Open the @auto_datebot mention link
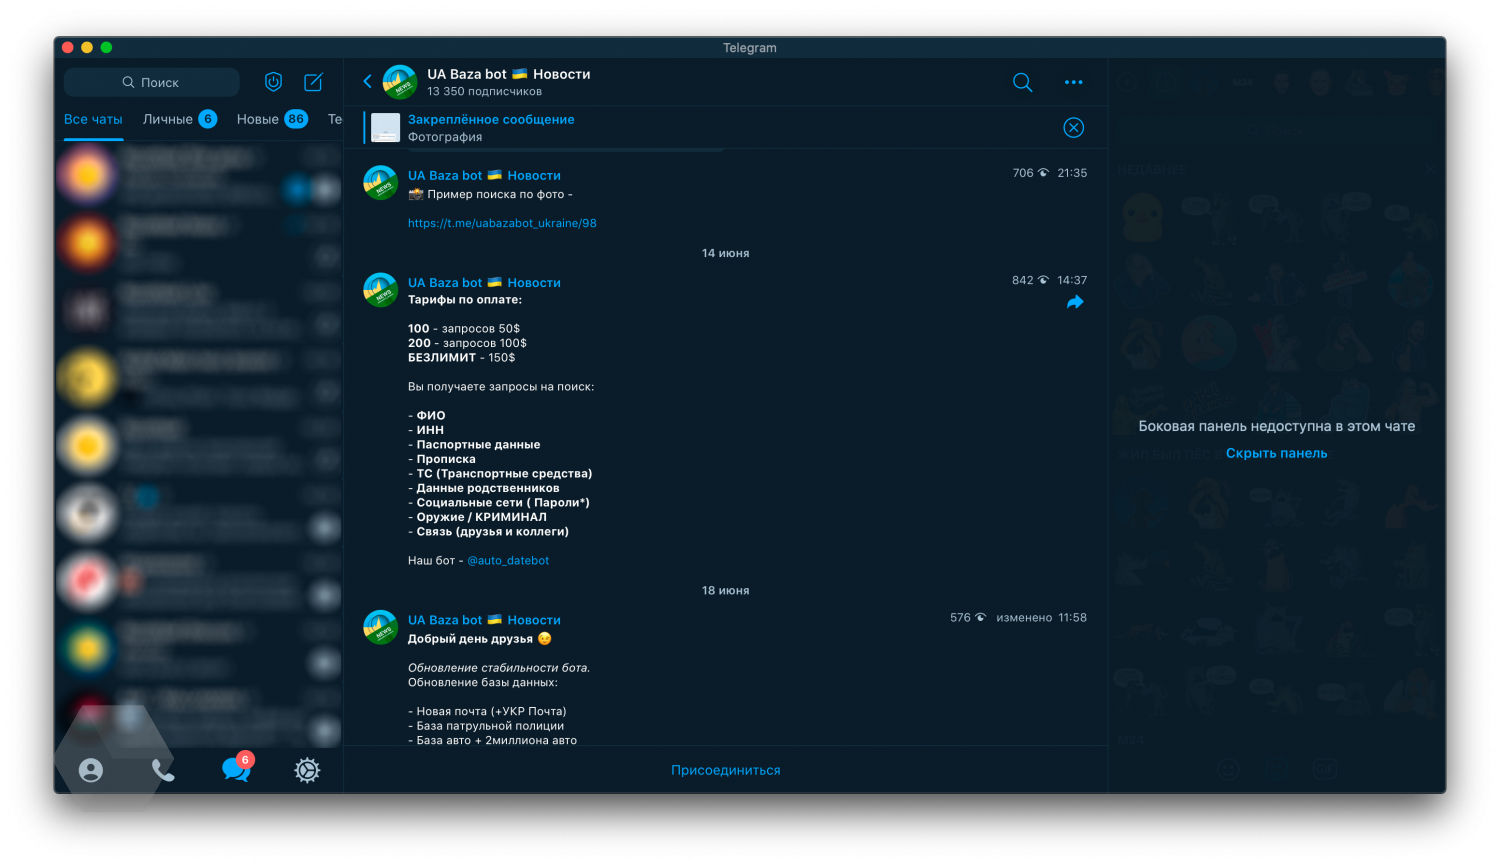This screenshot has width=1500, height=865. (508, 561)
